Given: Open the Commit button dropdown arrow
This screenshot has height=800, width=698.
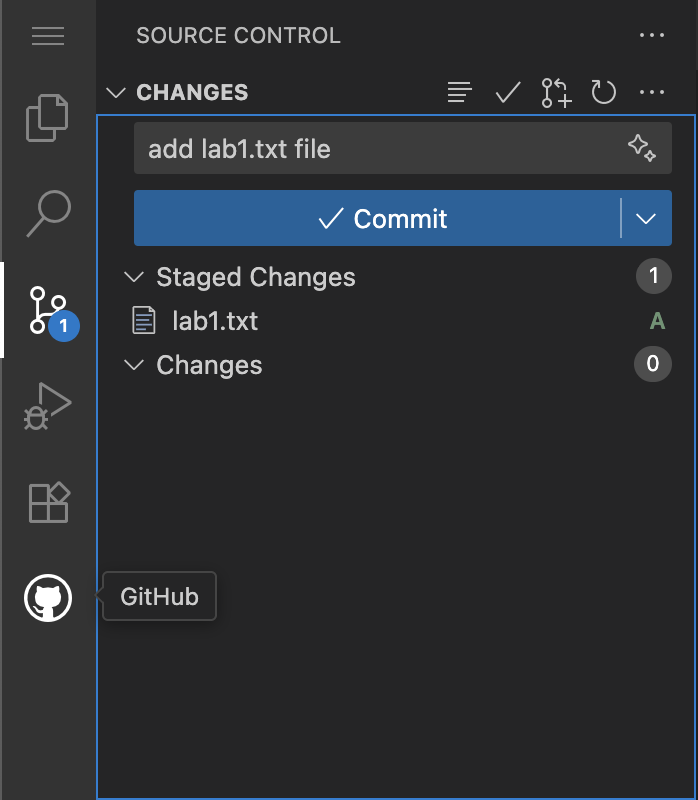Looking at the screenshot, I should click(646, 219).
